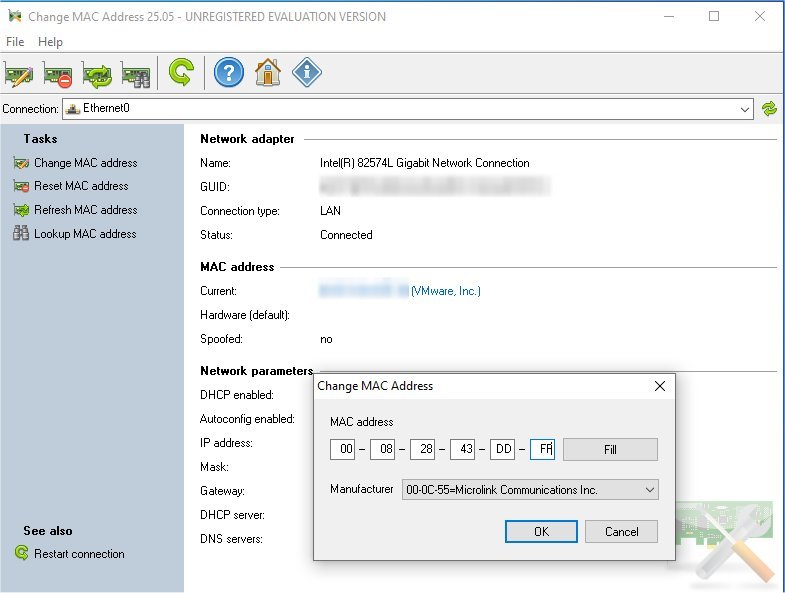
Task: Click the DNS servers label
Action: [231, 539]
